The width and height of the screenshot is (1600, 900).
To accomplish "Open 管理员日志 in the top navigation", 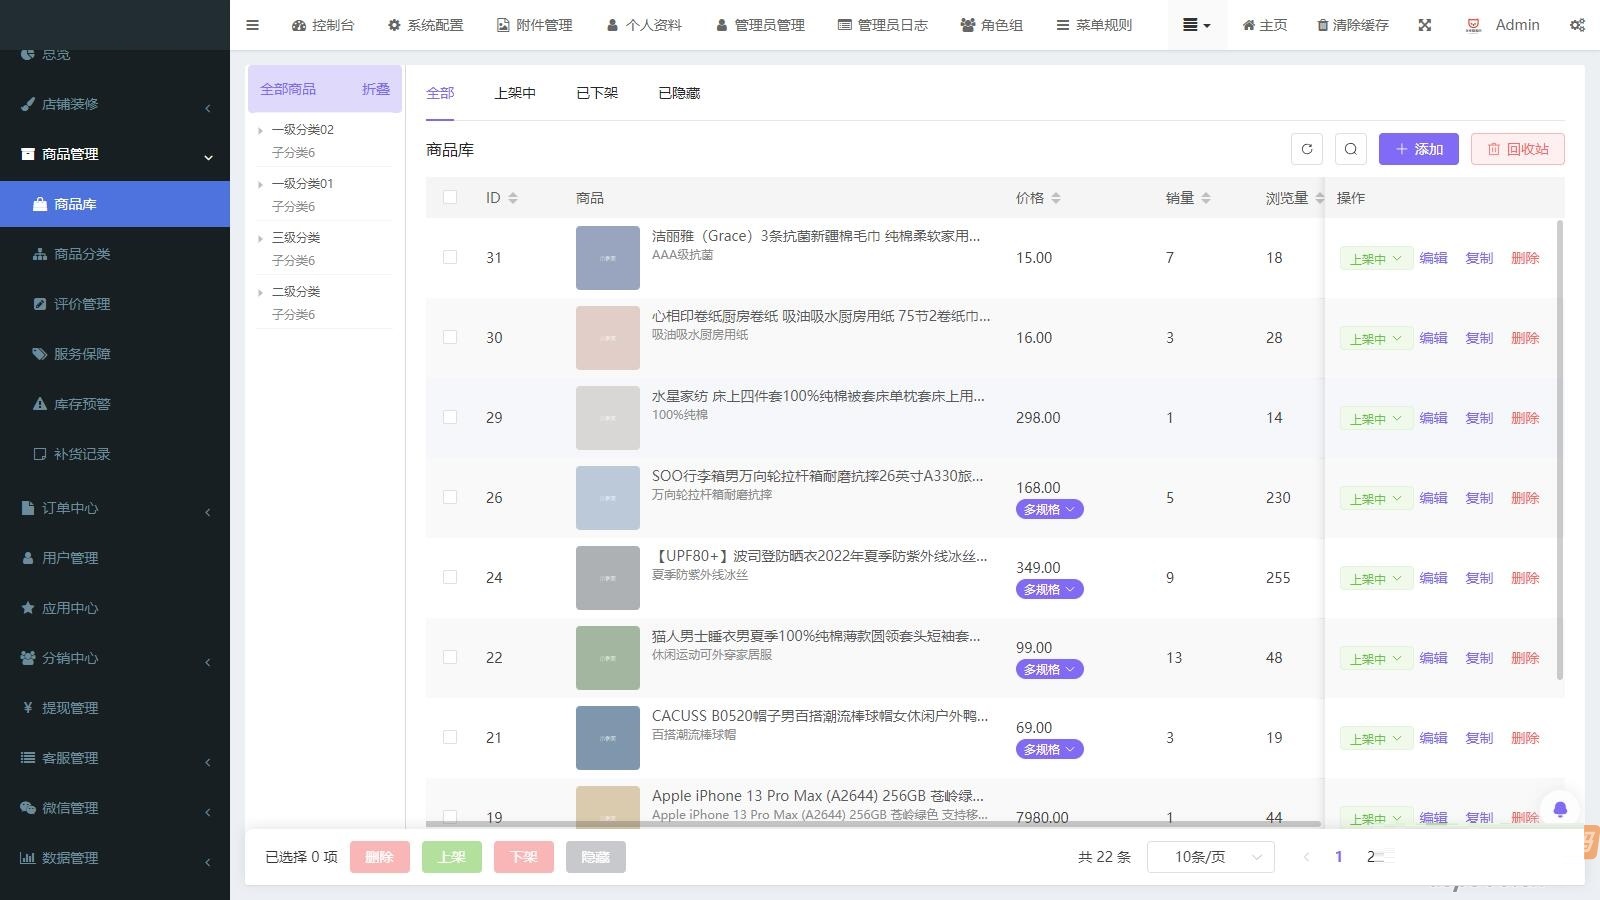I will click(881, 25).
